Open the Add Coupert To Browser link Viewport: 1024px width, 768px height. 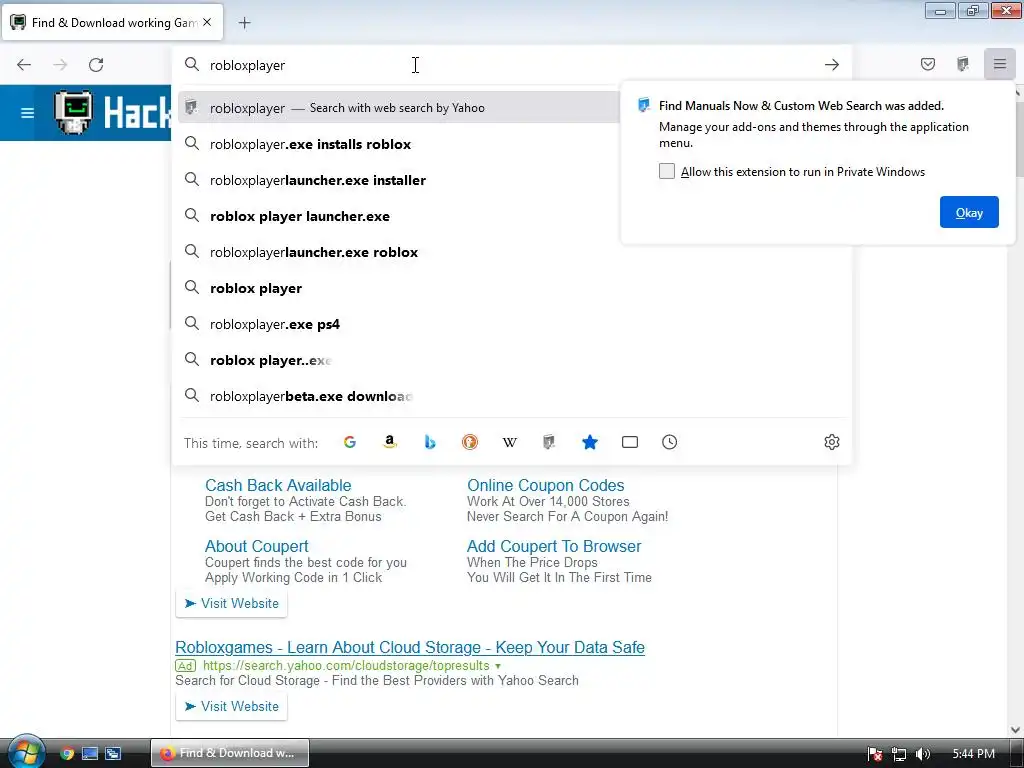pos(554,546)
